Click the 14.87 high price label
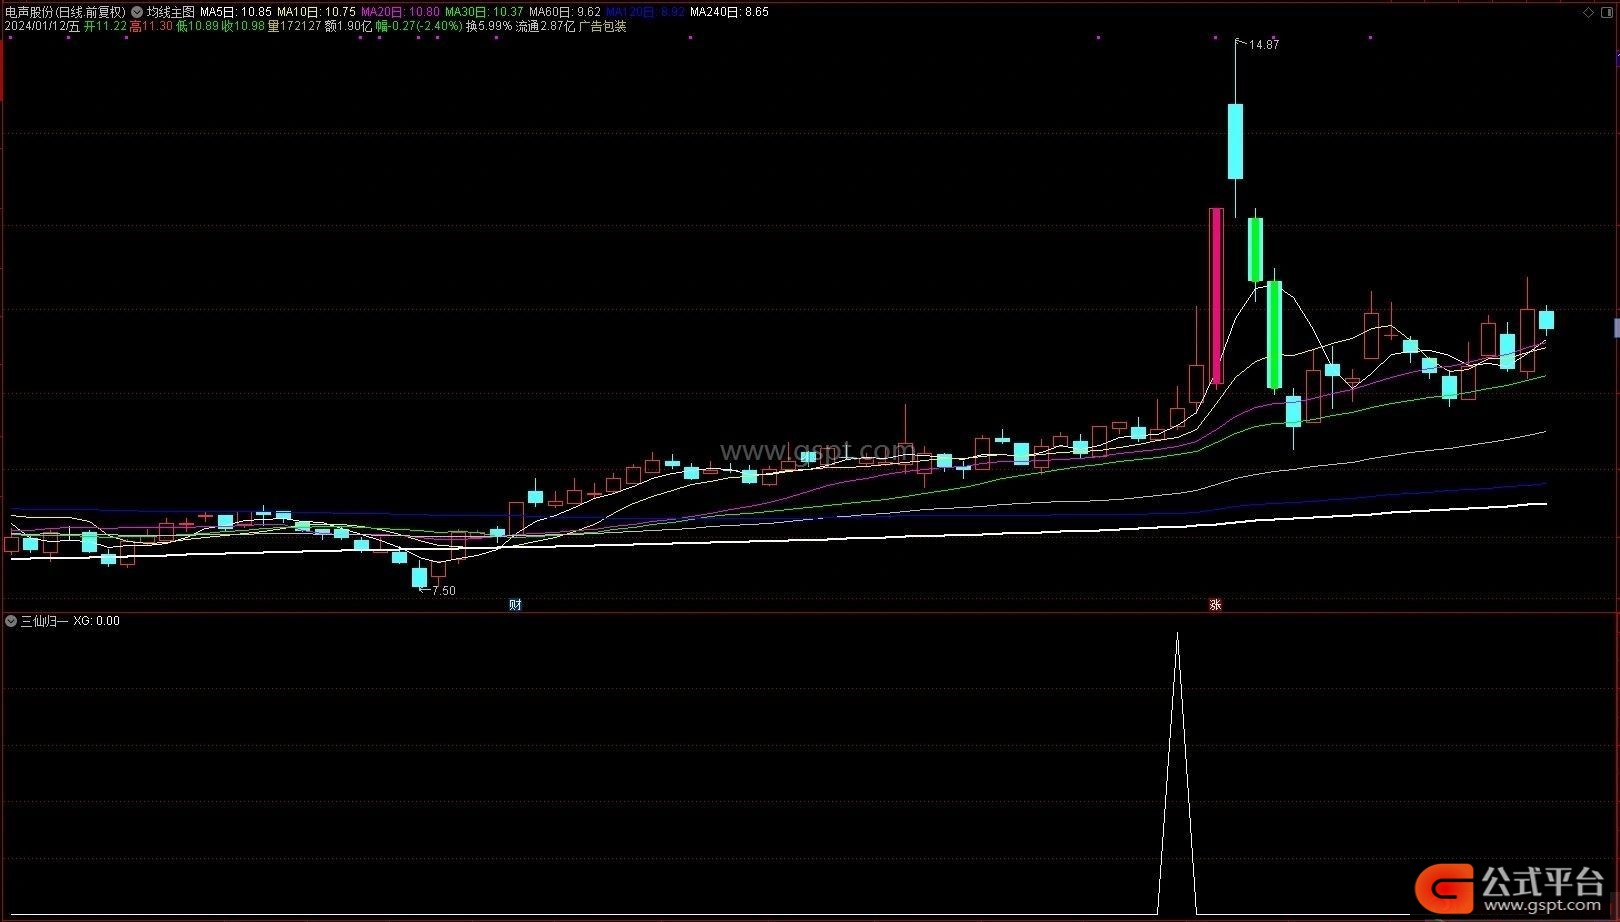Screen dimensions: 1620x922 [x=1264, y=45]
